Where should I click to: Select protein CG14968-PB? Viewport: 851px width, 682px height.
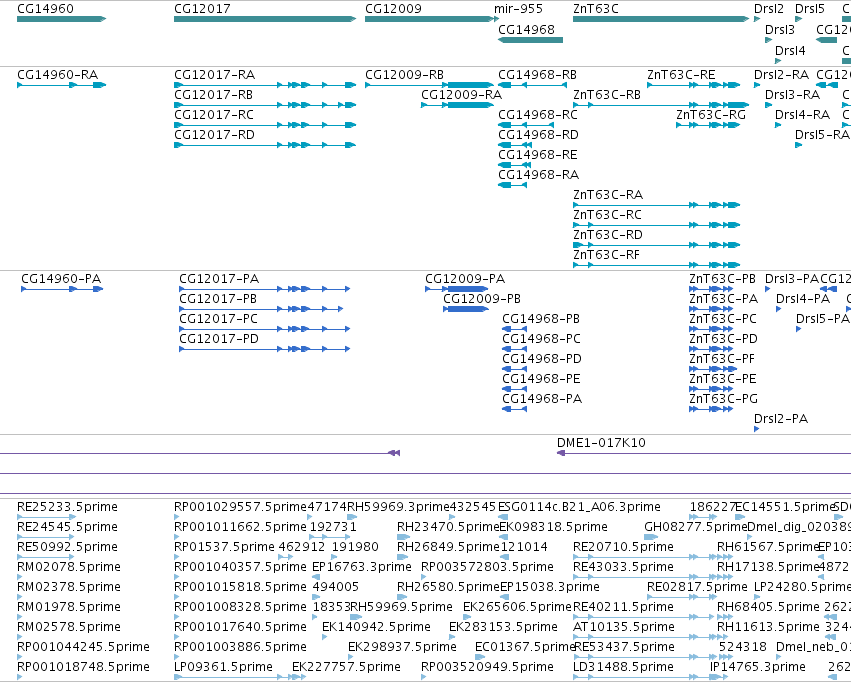[x=541, y=319]
